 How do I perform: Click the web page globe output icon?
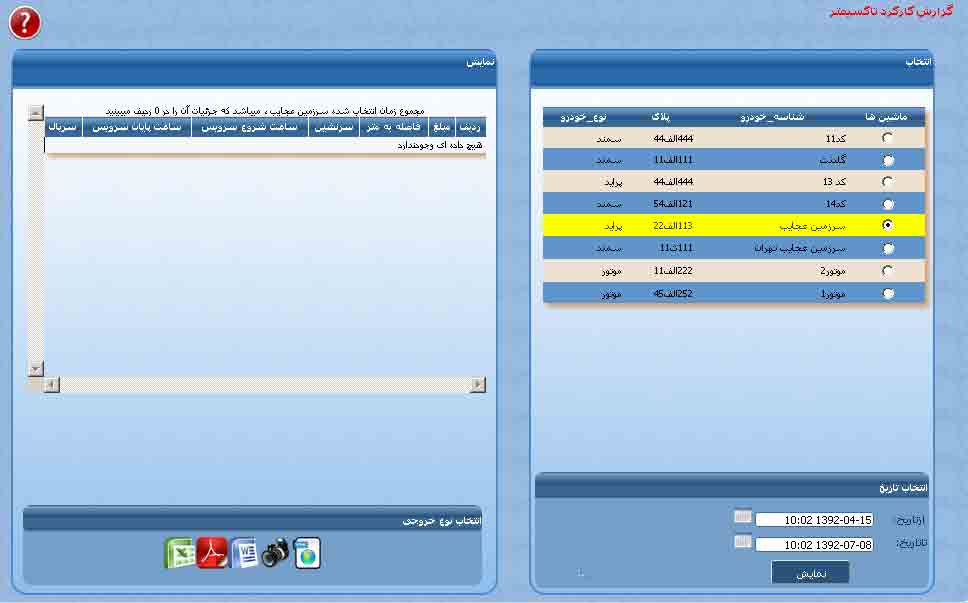tap(307, 553)
